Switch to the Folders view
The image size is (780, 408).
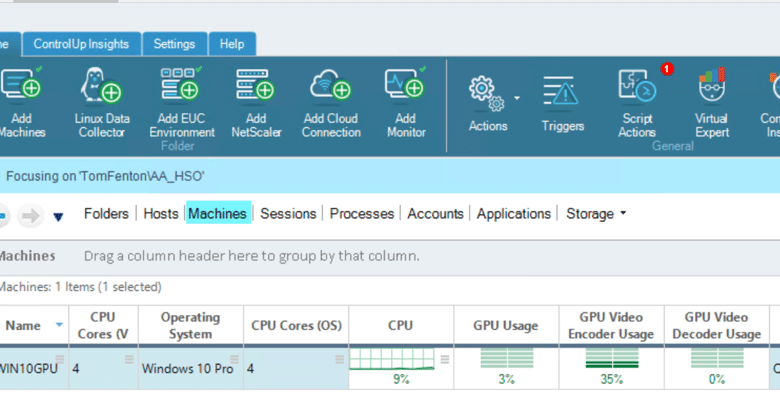point(106,213)
